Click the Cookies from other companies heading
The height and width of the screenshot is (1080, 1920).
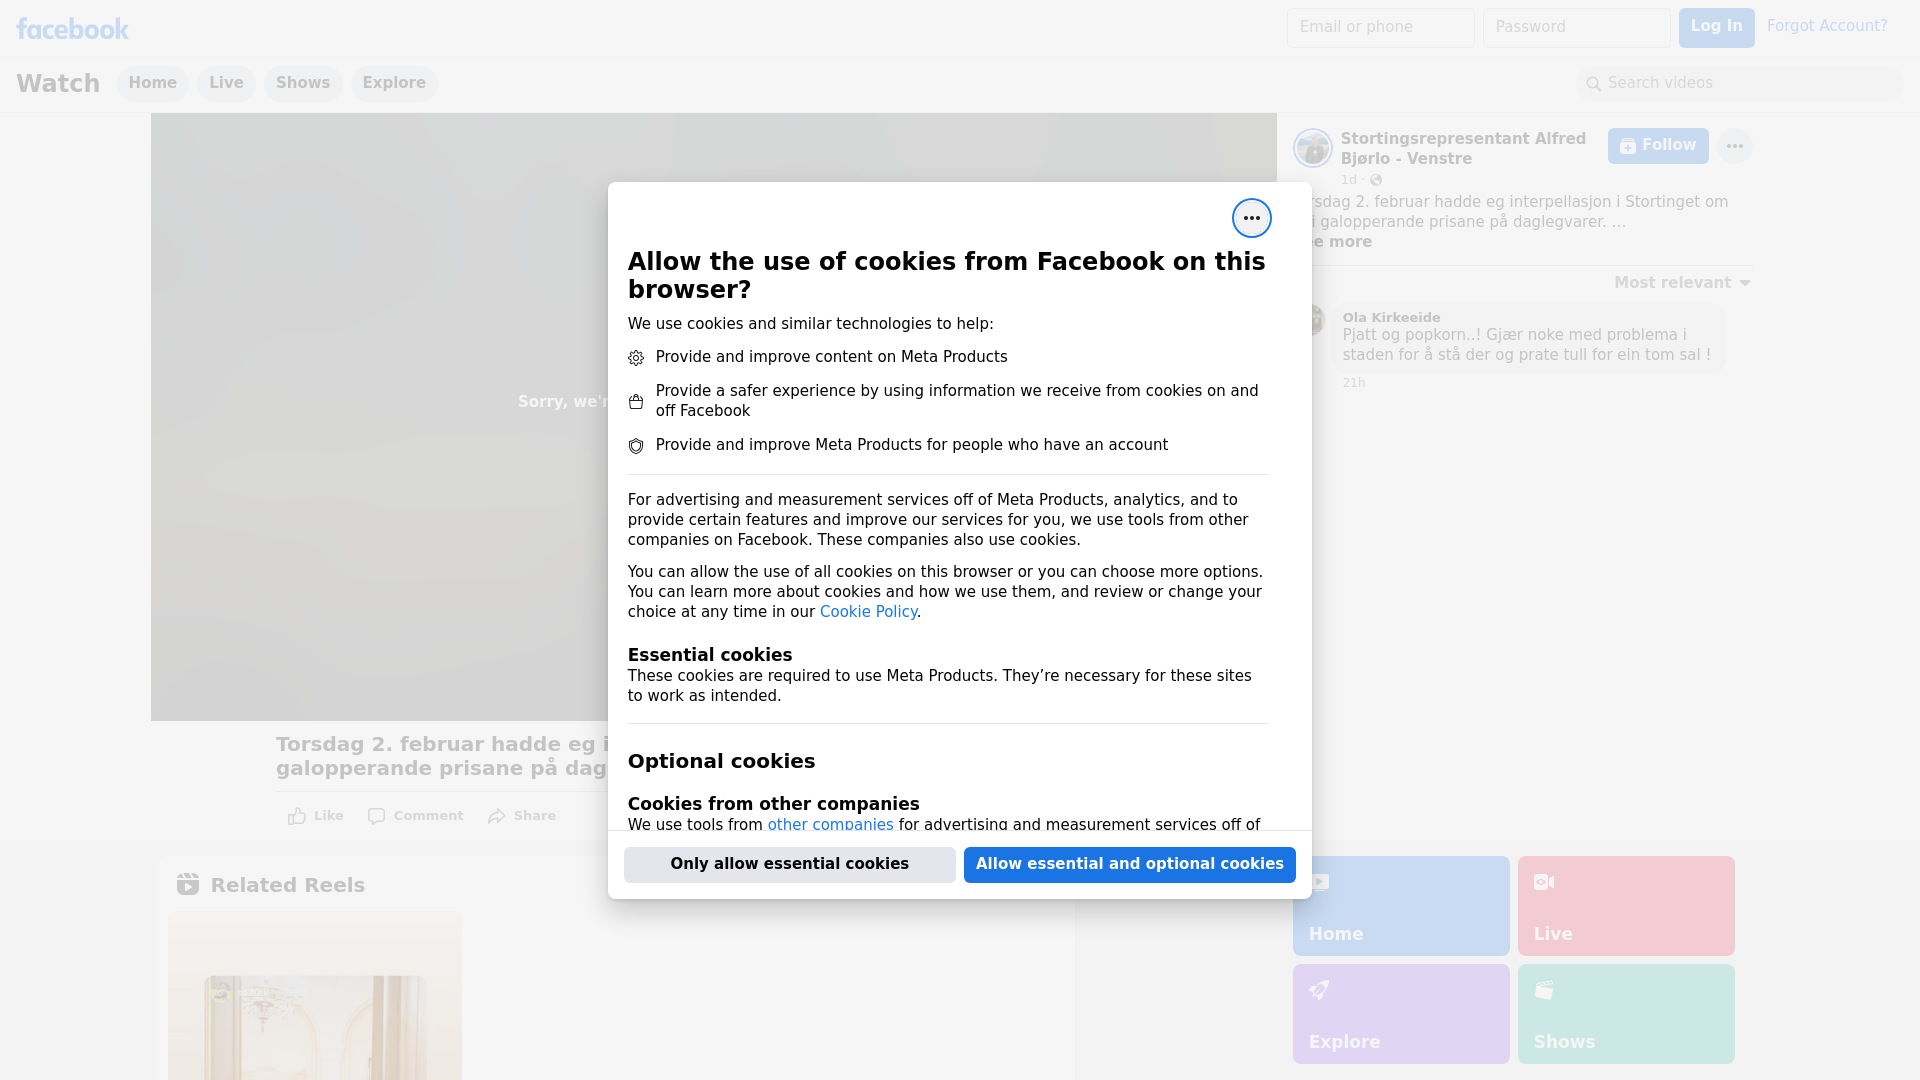point(773,804)
